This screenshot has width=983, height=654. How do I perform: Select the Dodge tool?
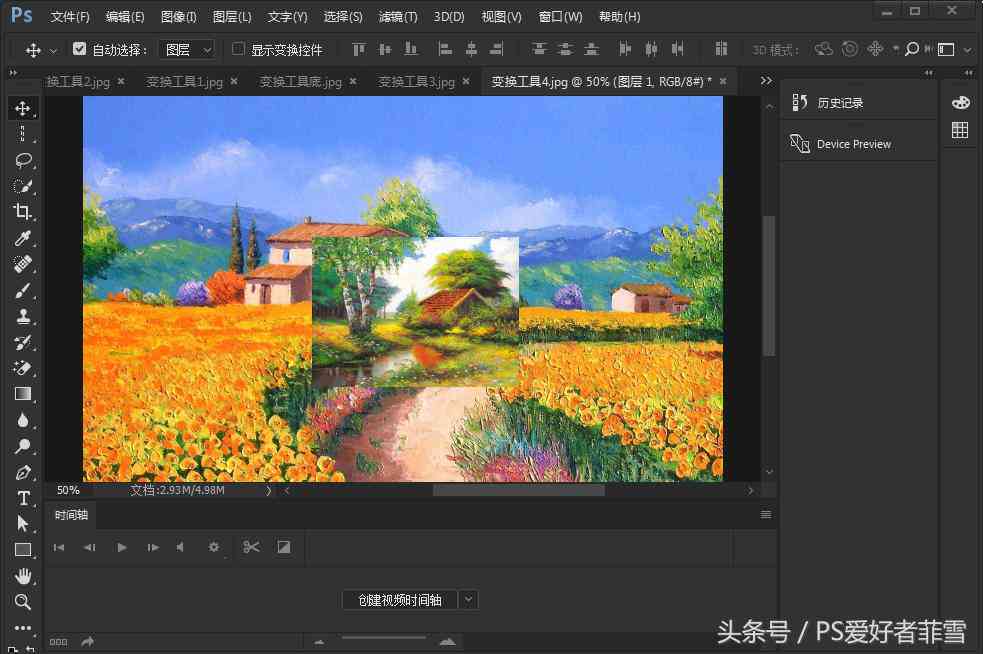point(23,446)
